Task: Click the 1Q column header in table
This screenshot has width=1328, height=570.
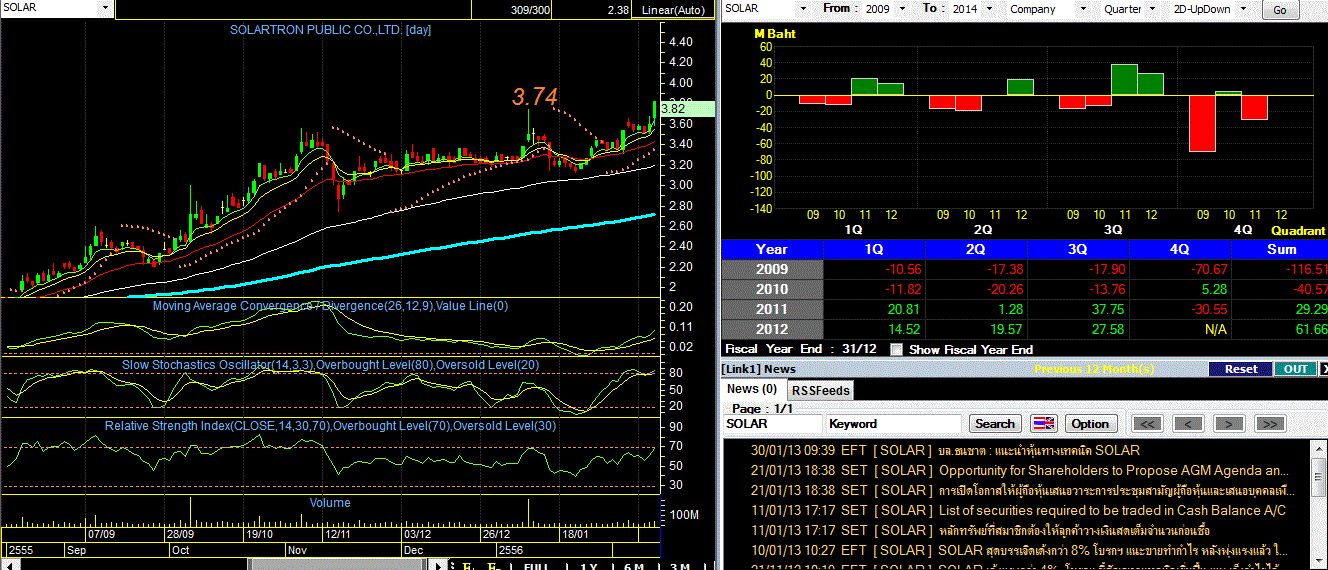Action: [874, 249]
